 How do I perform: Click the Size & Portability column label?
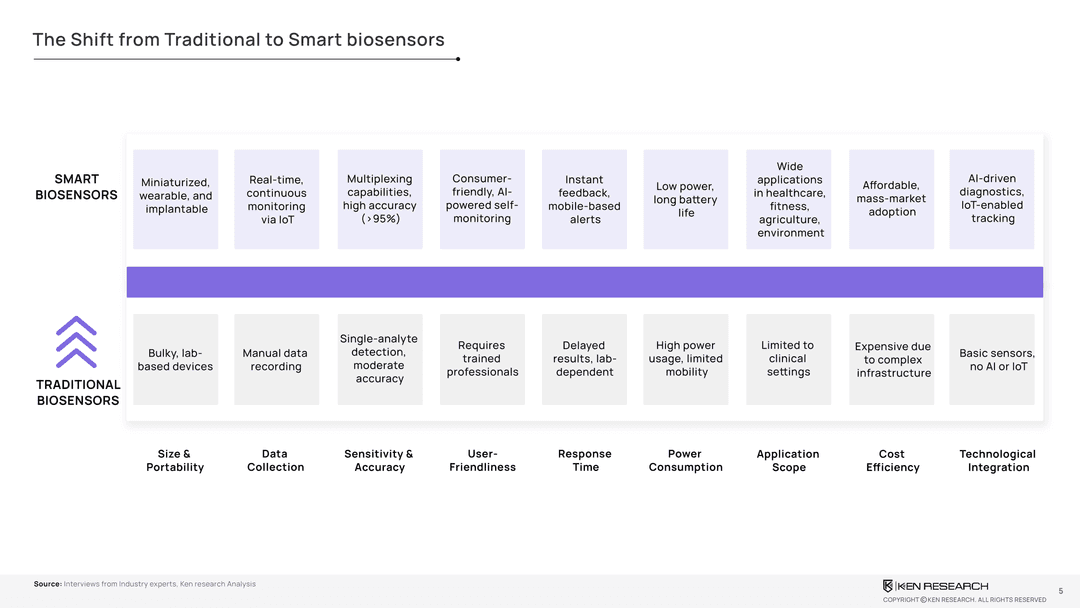click(x=175, y=460)
